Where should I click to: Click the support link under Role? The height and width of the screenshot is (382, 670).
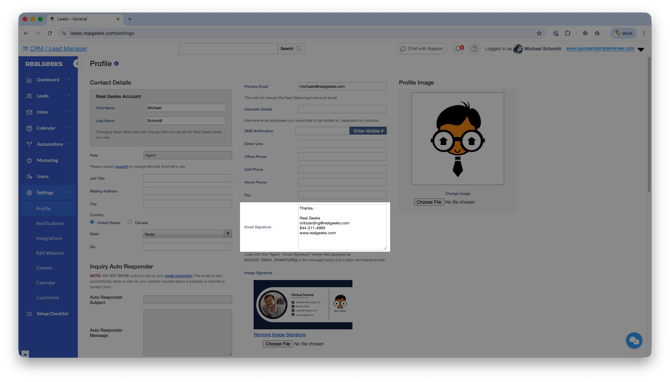coord(122,167)
